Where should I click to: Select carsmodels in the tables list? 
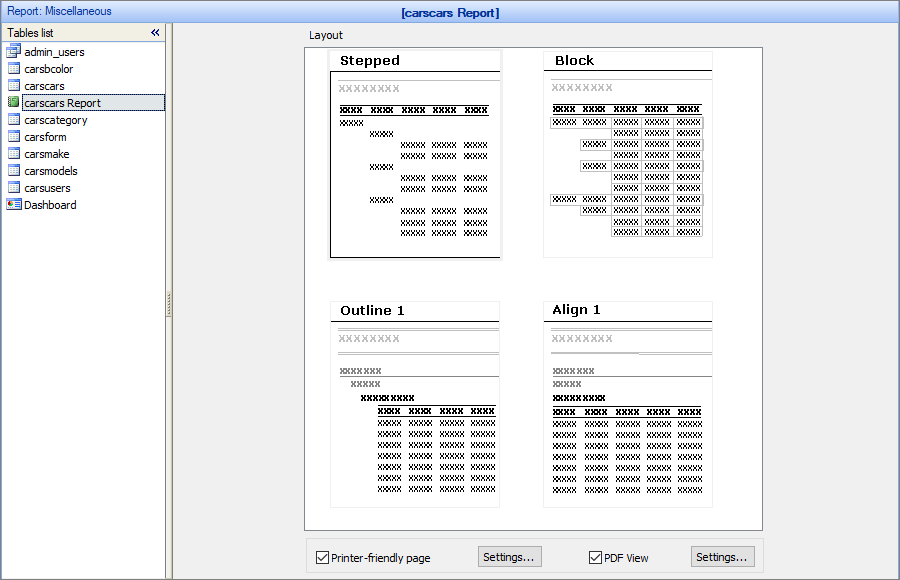click(51, 171)
